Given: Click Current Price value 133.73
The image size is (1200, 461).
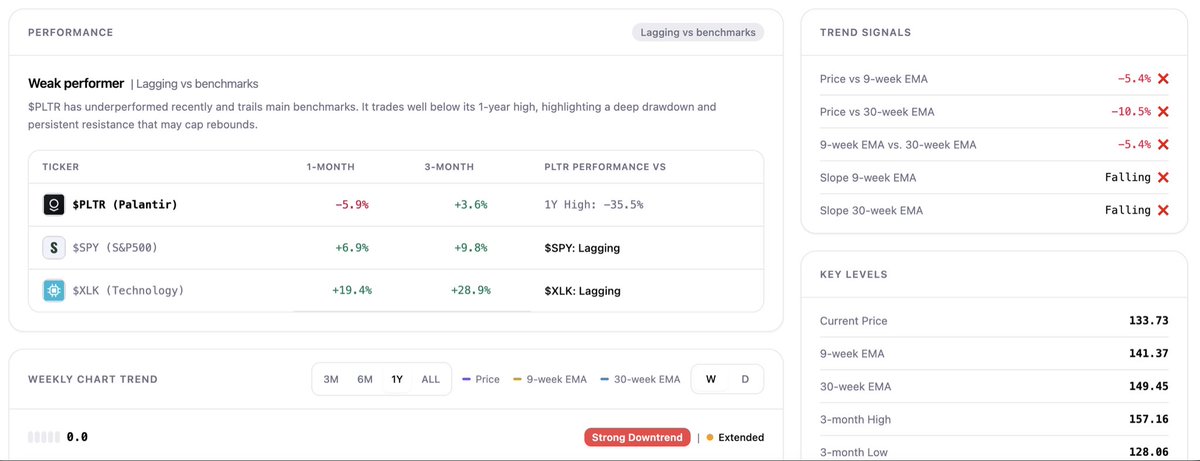Looking at the screenshot, I should [1148, 321].
